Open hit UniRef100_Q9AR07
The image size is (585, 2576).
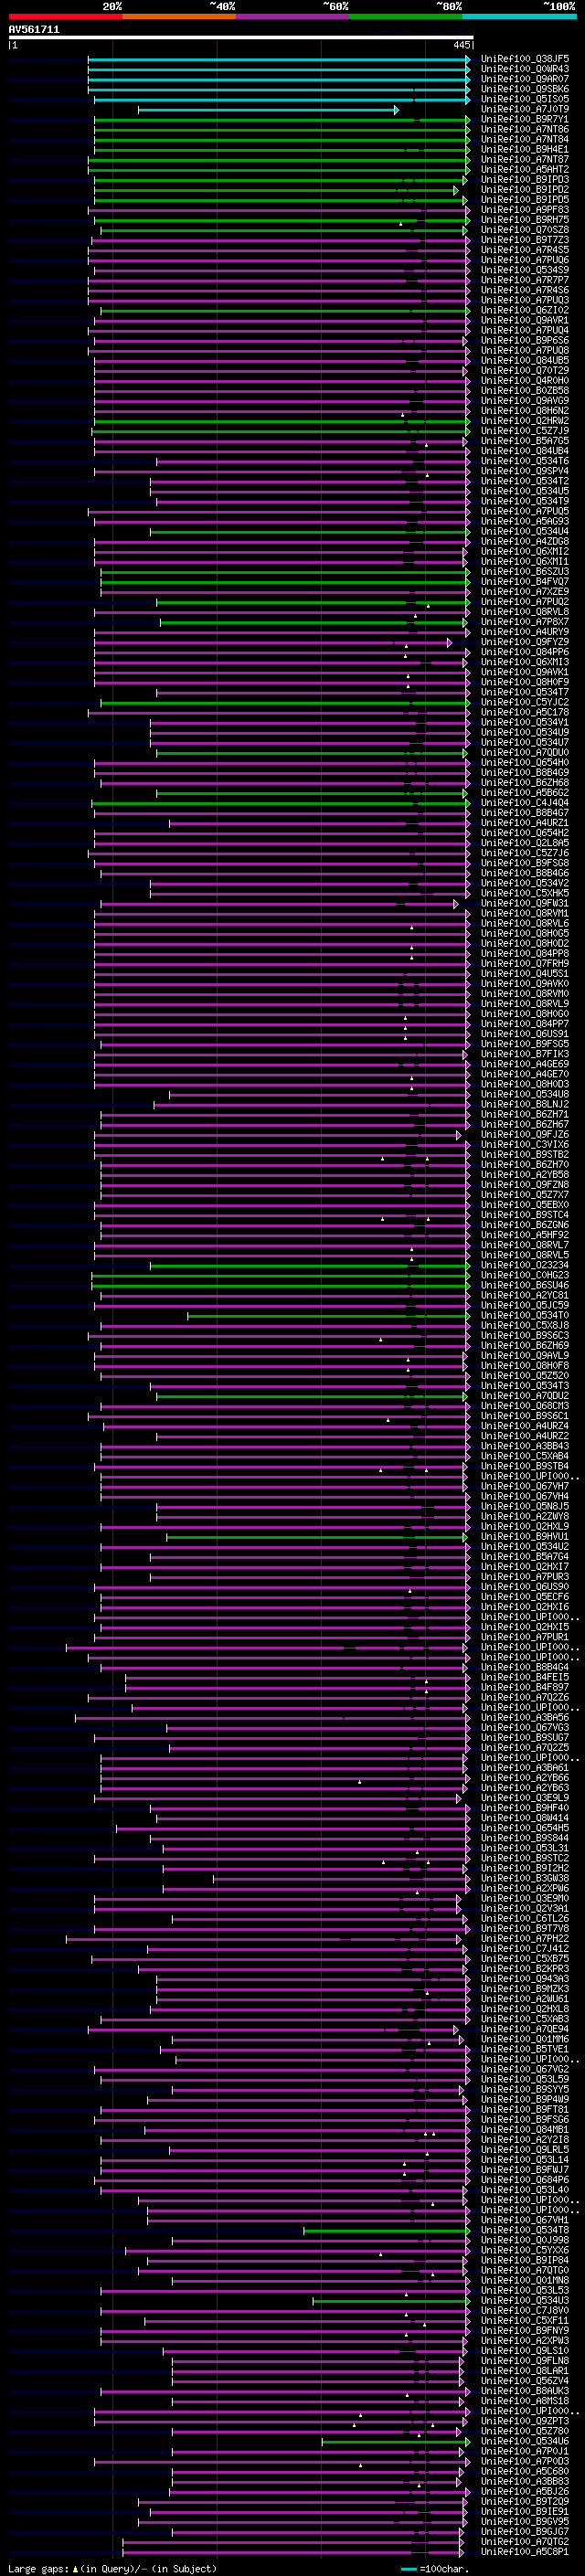pos(525,80)
